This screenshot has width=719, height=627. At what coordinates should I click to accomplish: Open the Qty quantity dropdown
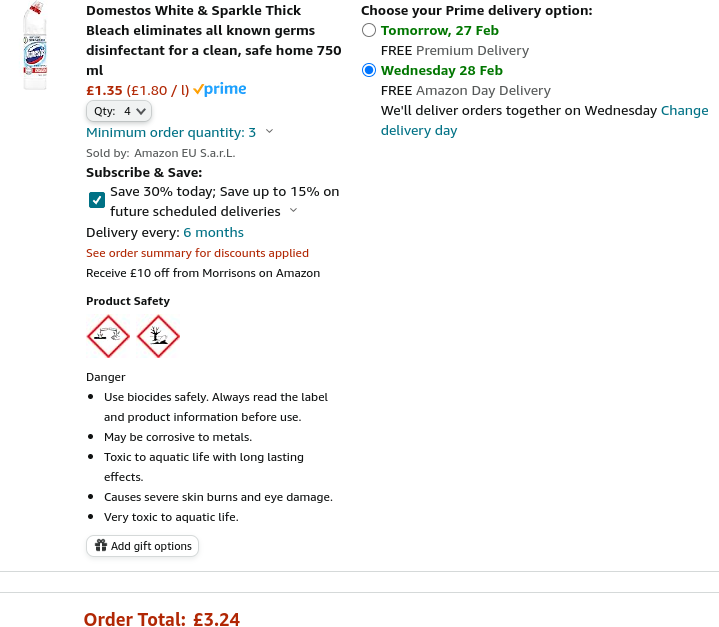(x=119, y=111)
